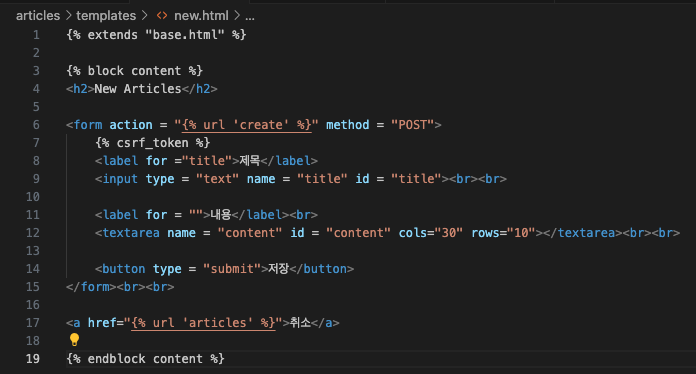Viewport: 696px width, 374px height.
Task: Click the HTML file icon in breadcrumb
Action: pos(162,16)
